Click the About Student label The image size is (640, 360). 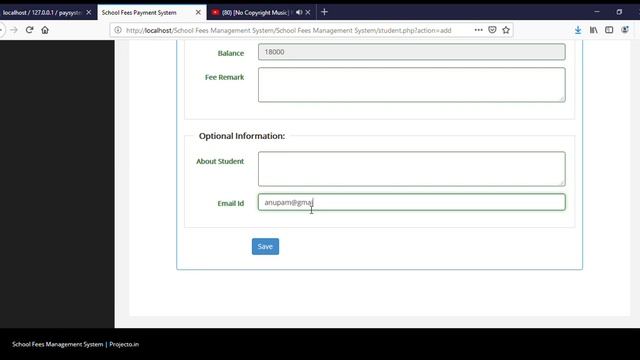[x=220, y=161]
